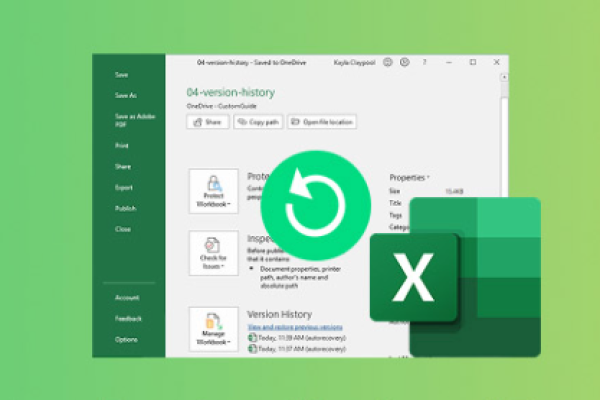Screen dimensions: 600x400
Task: Click the 04-version-history file title
Action: (x=231, y=92)
